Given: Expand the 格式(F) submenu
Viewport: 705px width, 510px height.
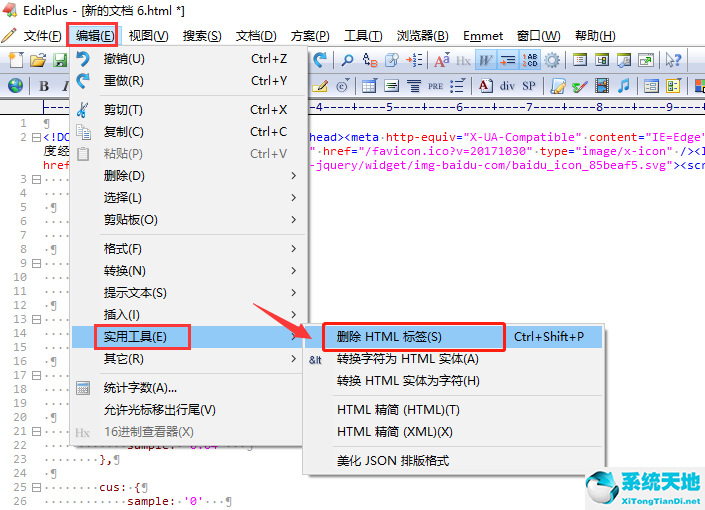Looking at the screenshot, I should point(188,249).
